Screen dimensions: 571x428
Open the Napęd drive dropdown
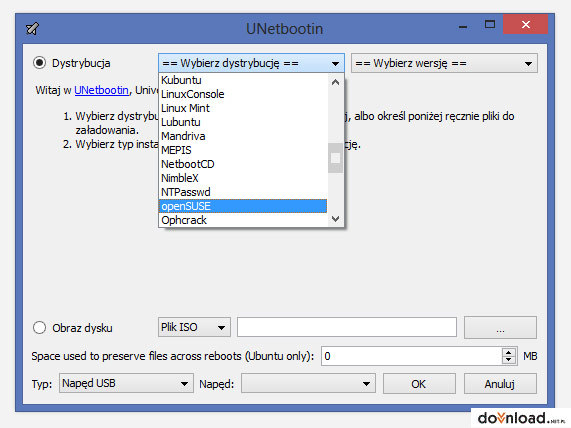[x=308, y=383]
